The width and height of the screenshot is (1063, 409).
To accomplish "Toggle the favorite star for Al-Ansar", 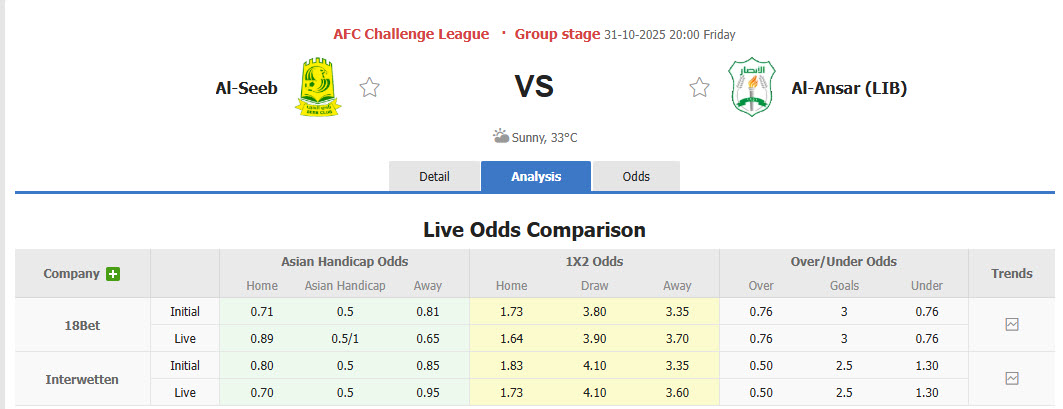I will tap(699, 88).
